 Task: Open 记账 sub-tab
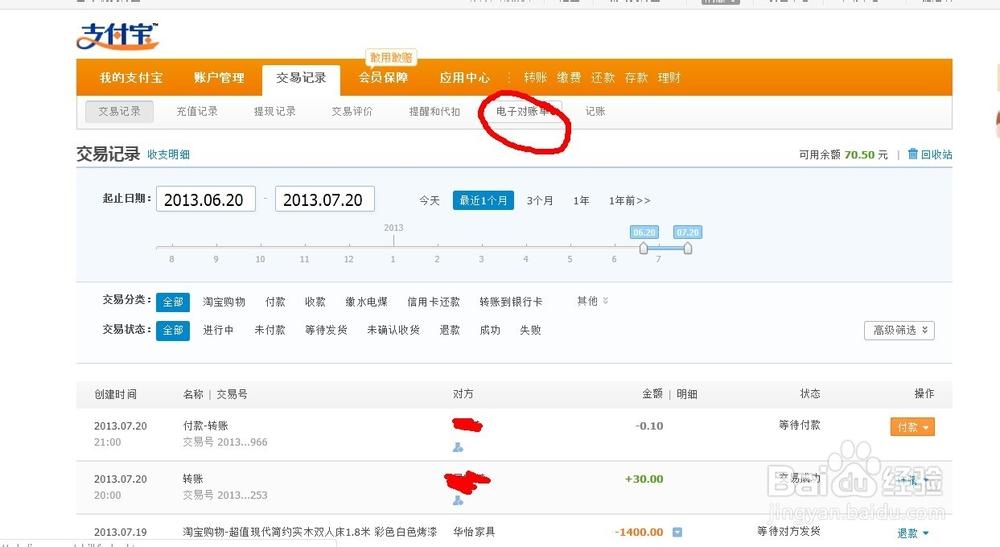(595, 111)
